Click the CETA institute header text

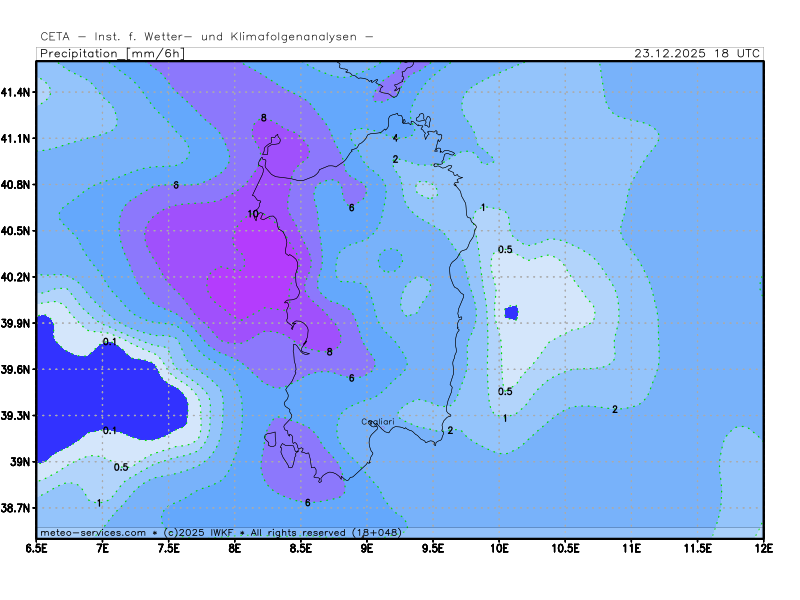click(x=207, y=37)
